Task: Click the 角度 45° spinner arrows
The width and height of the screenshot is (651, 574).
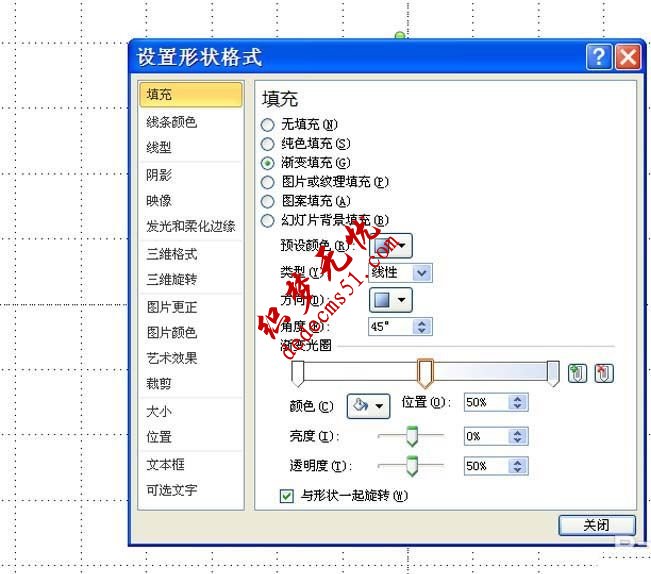Action: [x=422, y=327]
